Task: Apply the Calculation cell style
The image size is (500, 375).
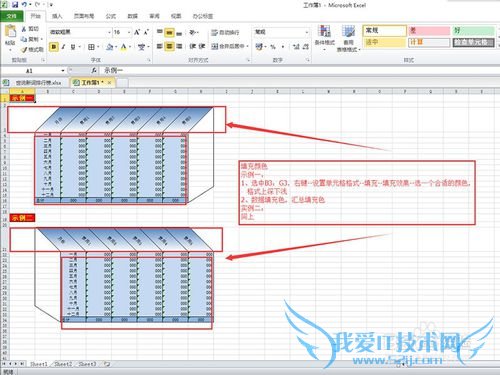Action: click(x=429, y=42)
